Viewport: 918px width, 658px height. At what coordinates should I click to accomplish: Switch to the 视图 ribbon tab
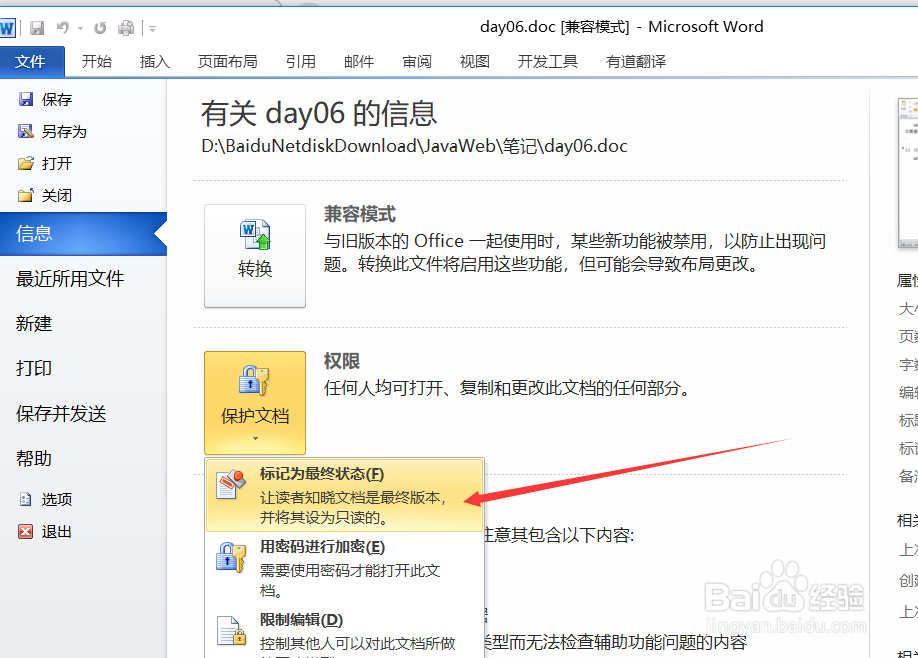click(x=474, y=61)
